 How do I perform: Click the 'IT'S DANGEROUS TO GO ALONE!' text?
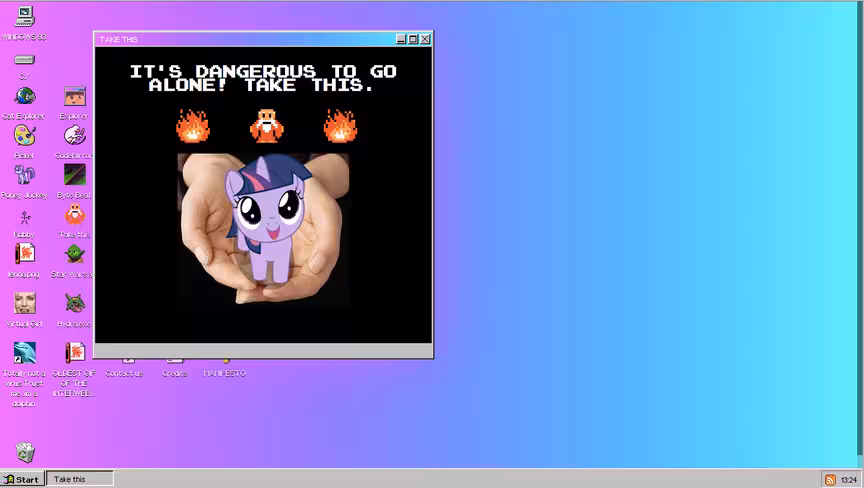[x=263, y=78]
